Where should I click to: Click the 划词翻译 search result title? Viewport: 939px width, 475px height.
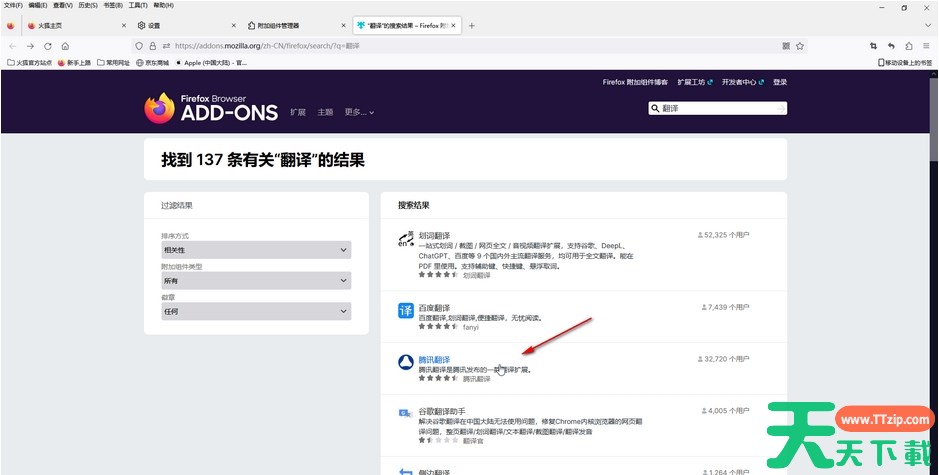434,236
